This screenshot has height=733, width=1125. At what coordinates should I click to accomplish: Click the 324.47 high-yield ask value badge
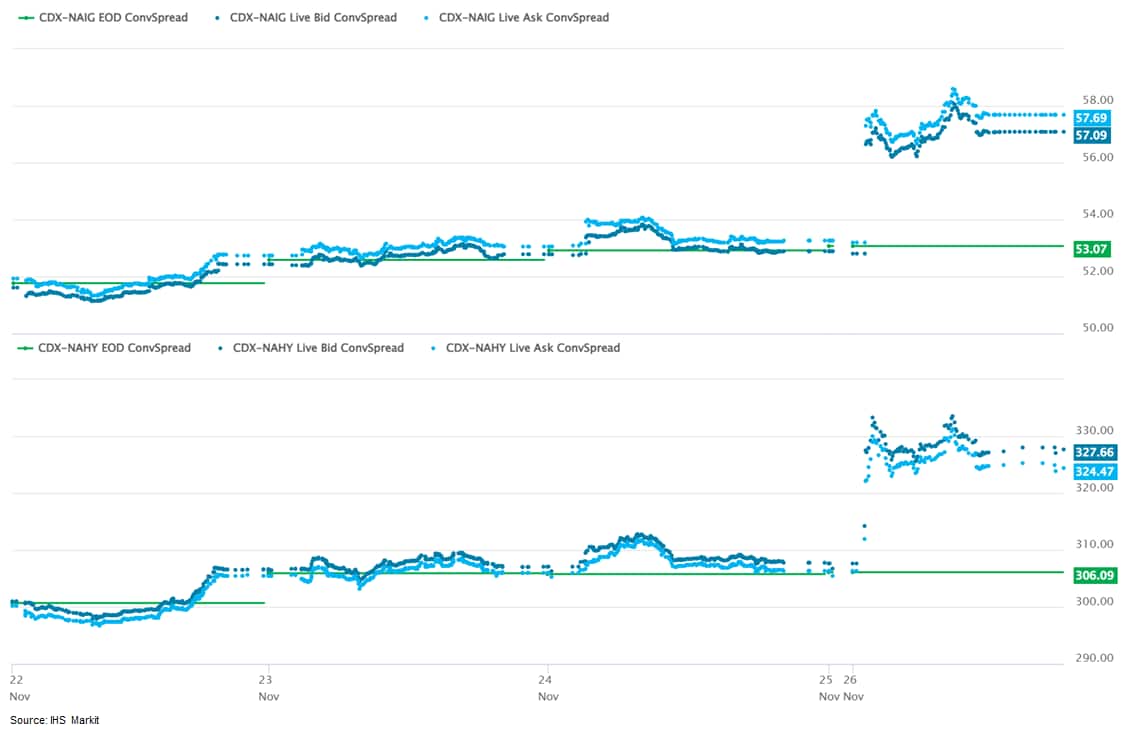[x=1093, y=471]
